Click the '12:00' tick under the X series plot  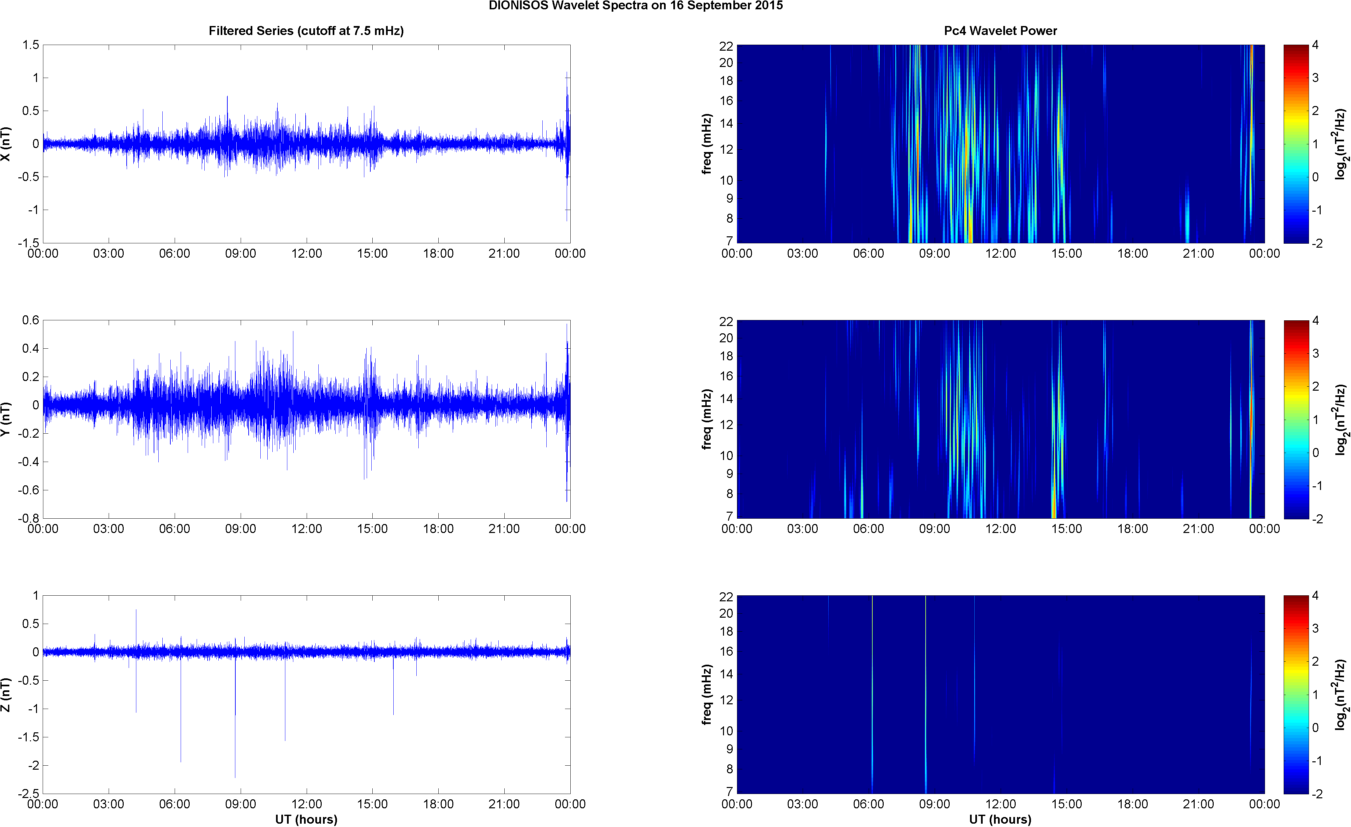tap(306, 254)
